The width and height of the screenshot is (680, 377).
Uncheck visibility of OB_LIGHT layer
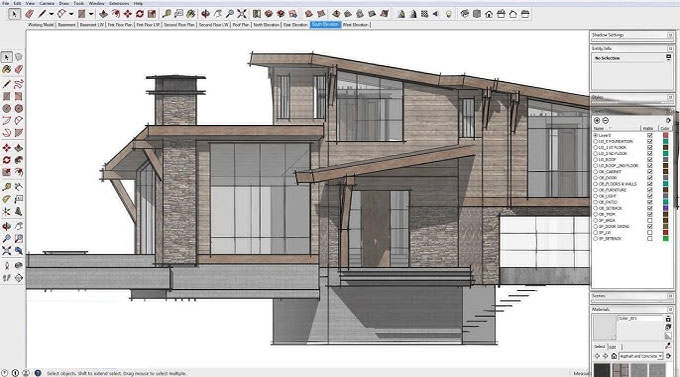650,196
